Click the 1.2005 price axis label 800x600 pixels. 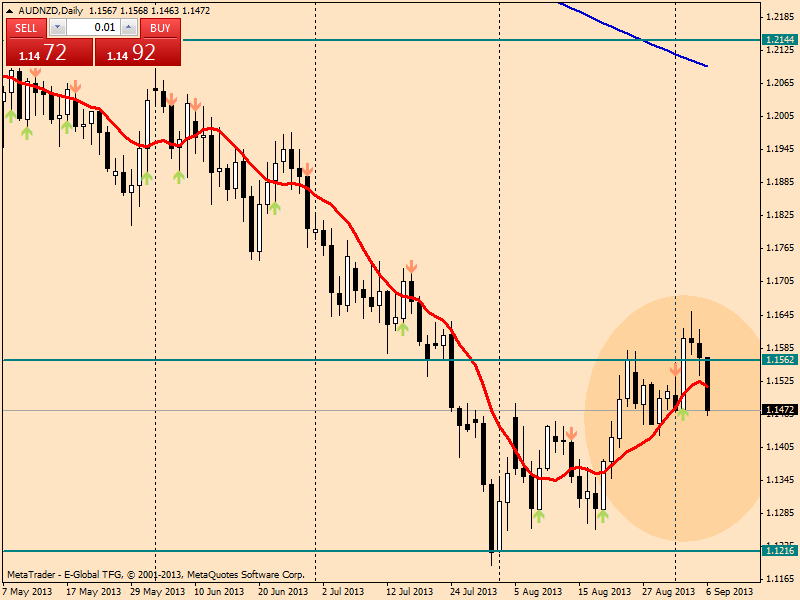(x=780, y=116)
